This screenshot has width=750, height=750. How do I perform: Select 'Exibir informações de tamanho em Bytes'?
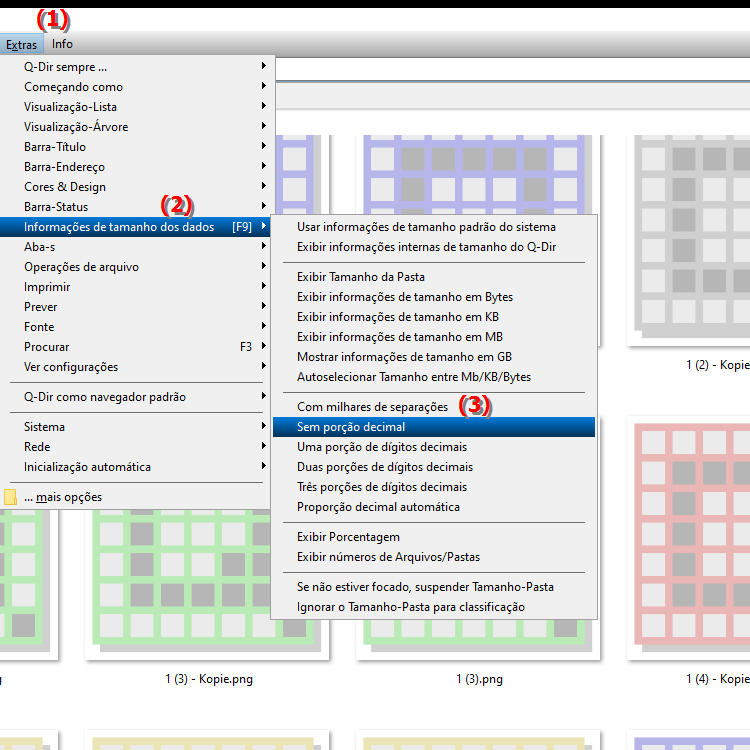coord(434,297)
